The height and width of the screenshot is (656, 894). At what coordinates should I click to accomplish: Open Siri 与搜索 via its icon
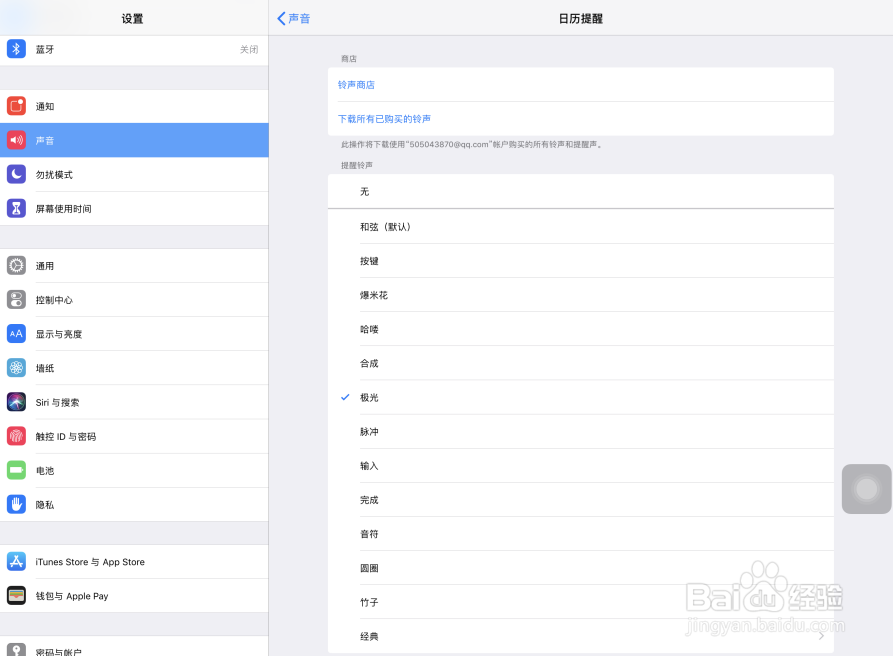coord(16,402)
